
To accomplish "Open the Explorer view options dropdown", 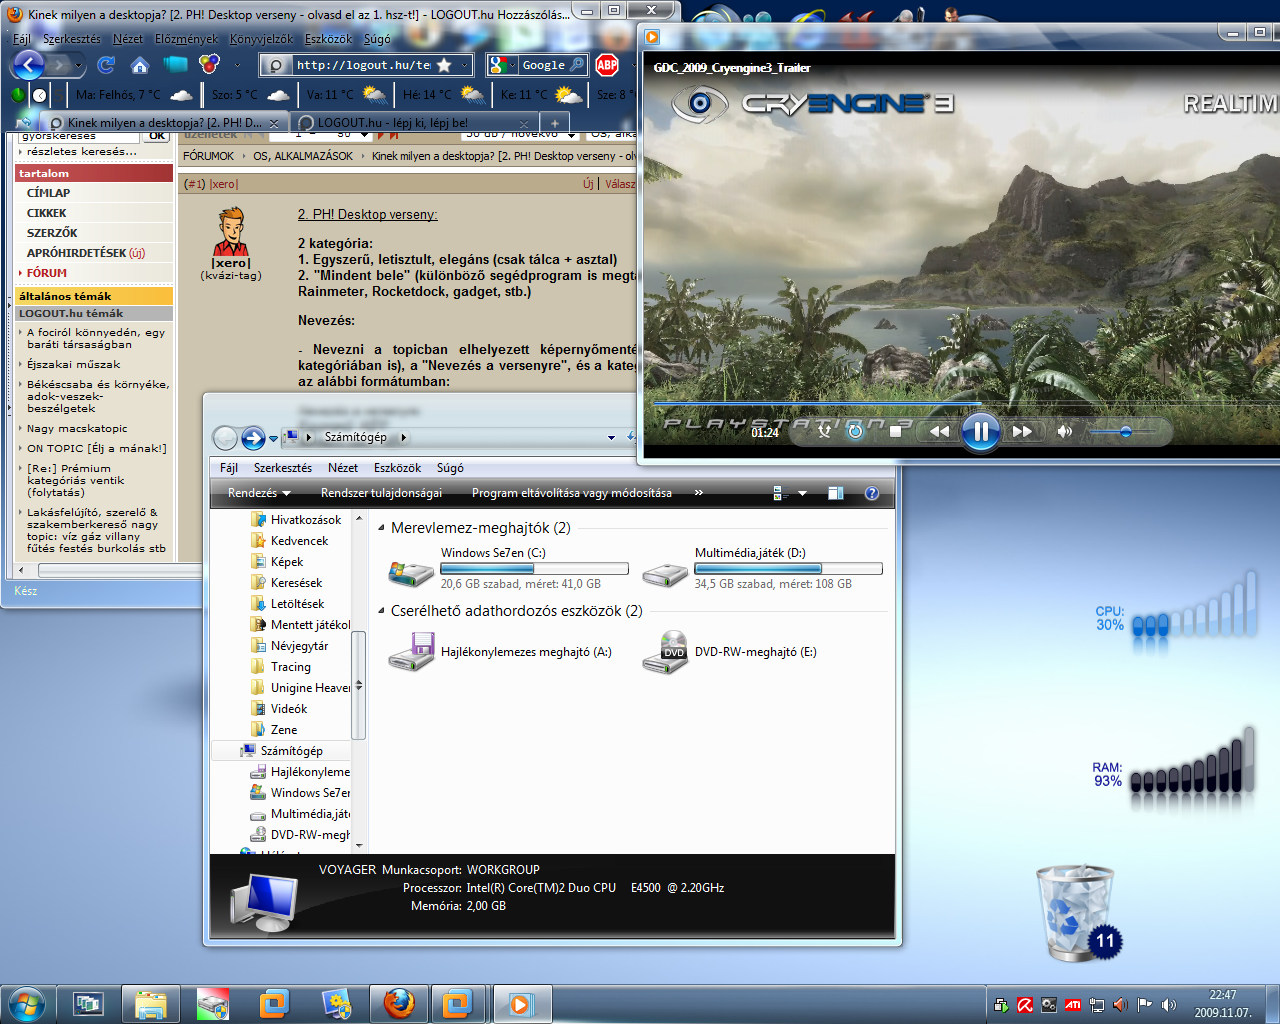I will [x=802, y=493].
